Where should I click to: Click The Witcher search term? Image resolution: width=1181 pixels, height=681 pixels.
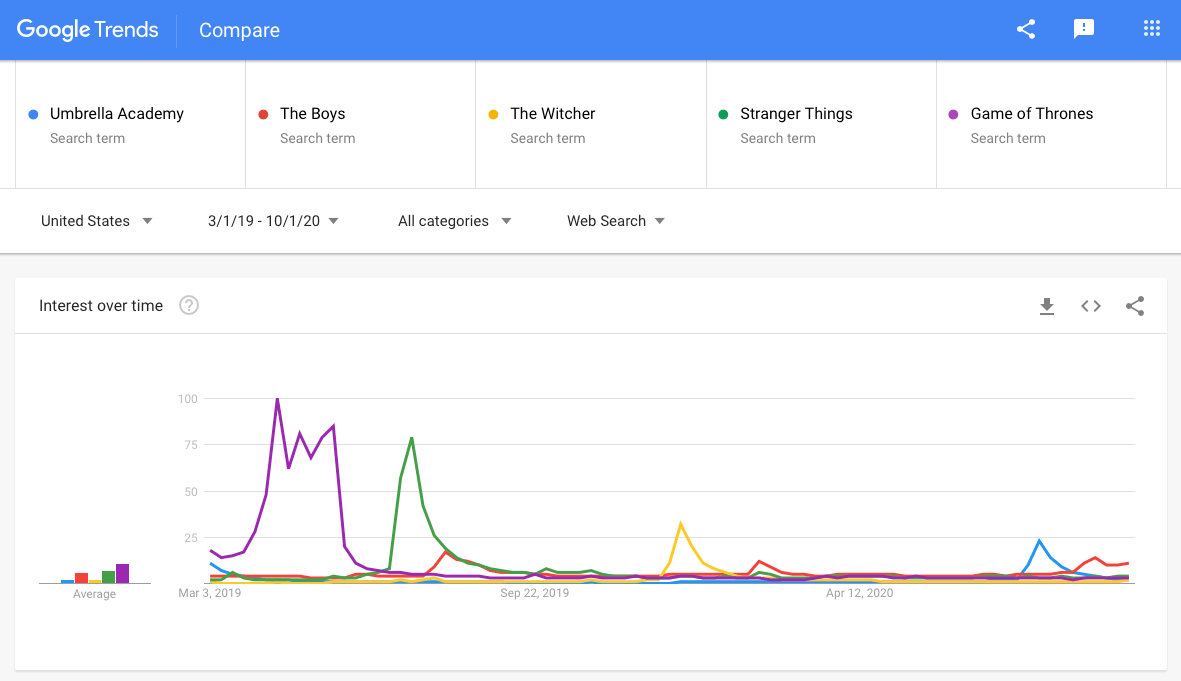pyautogui.click(x=553, y=114)
